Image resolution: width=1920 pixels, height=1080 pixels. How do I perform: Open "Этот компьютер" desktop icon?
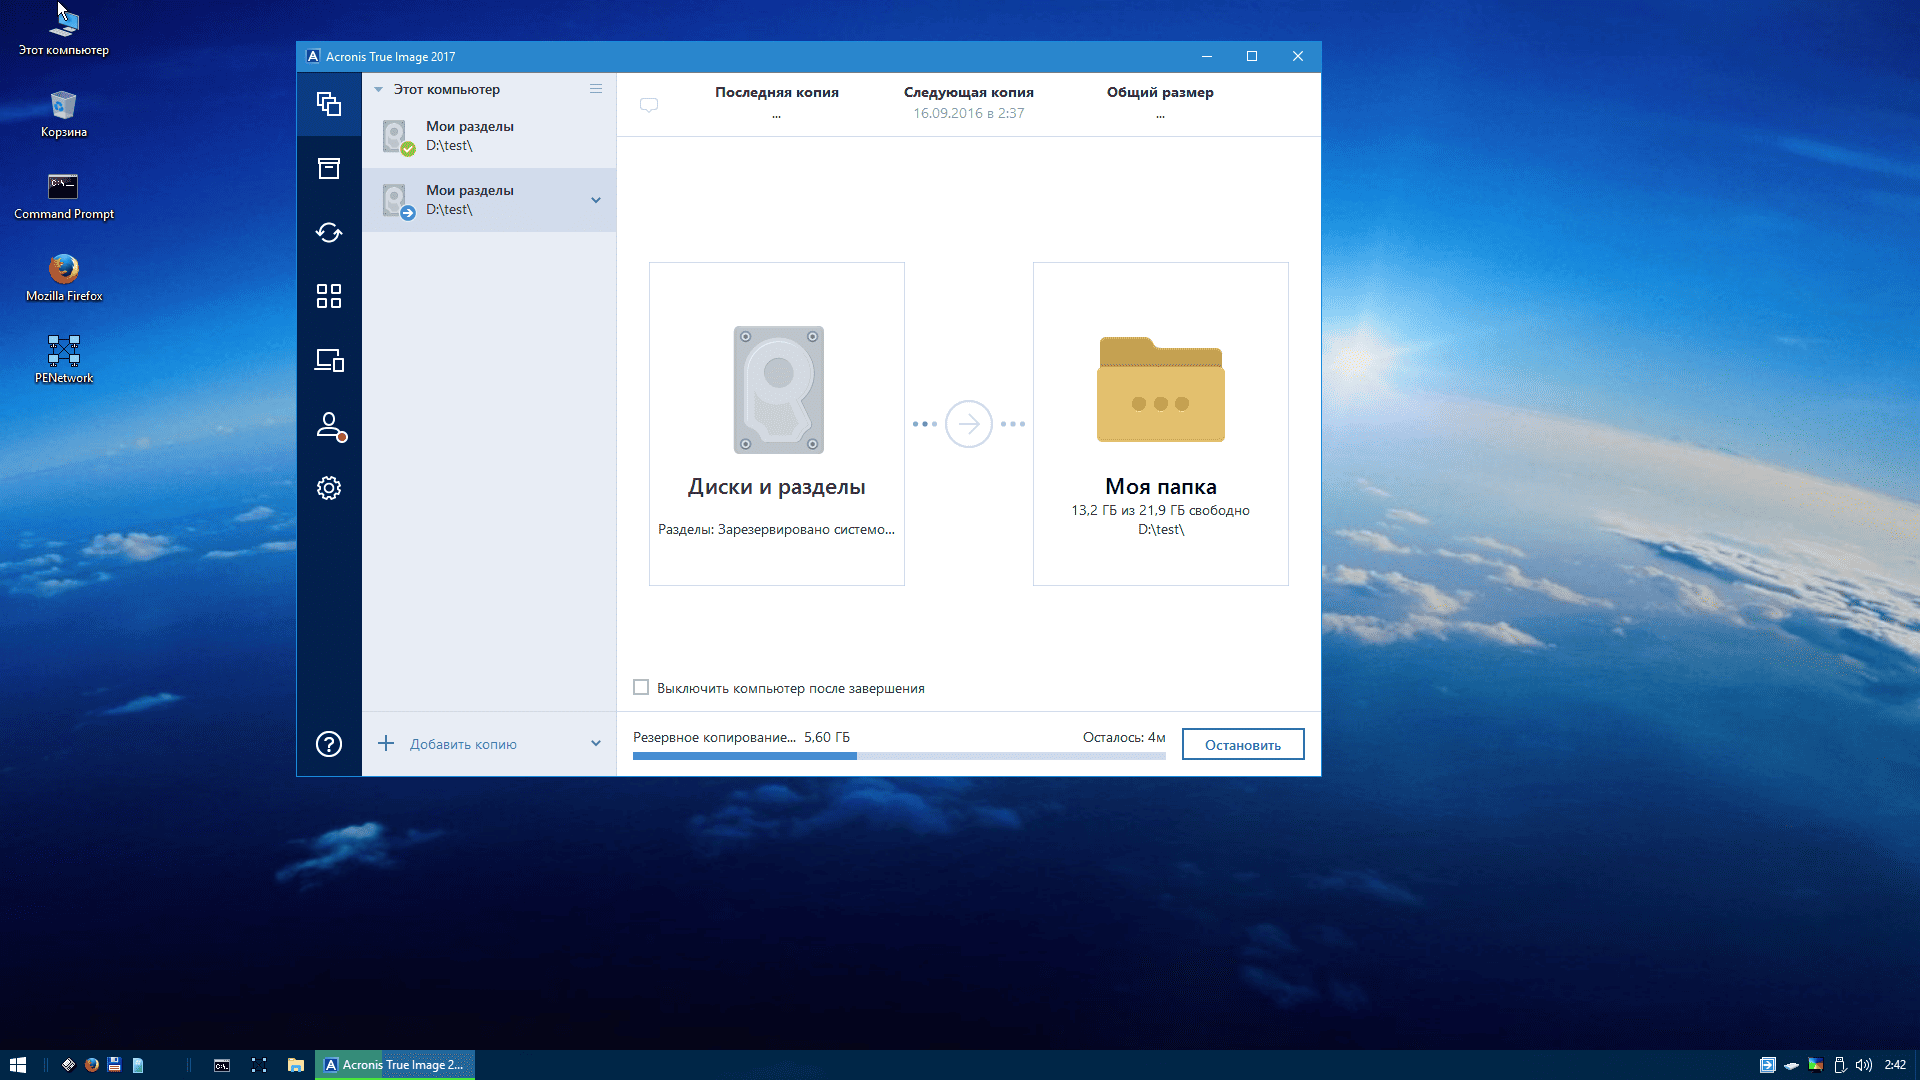point(64,30)
